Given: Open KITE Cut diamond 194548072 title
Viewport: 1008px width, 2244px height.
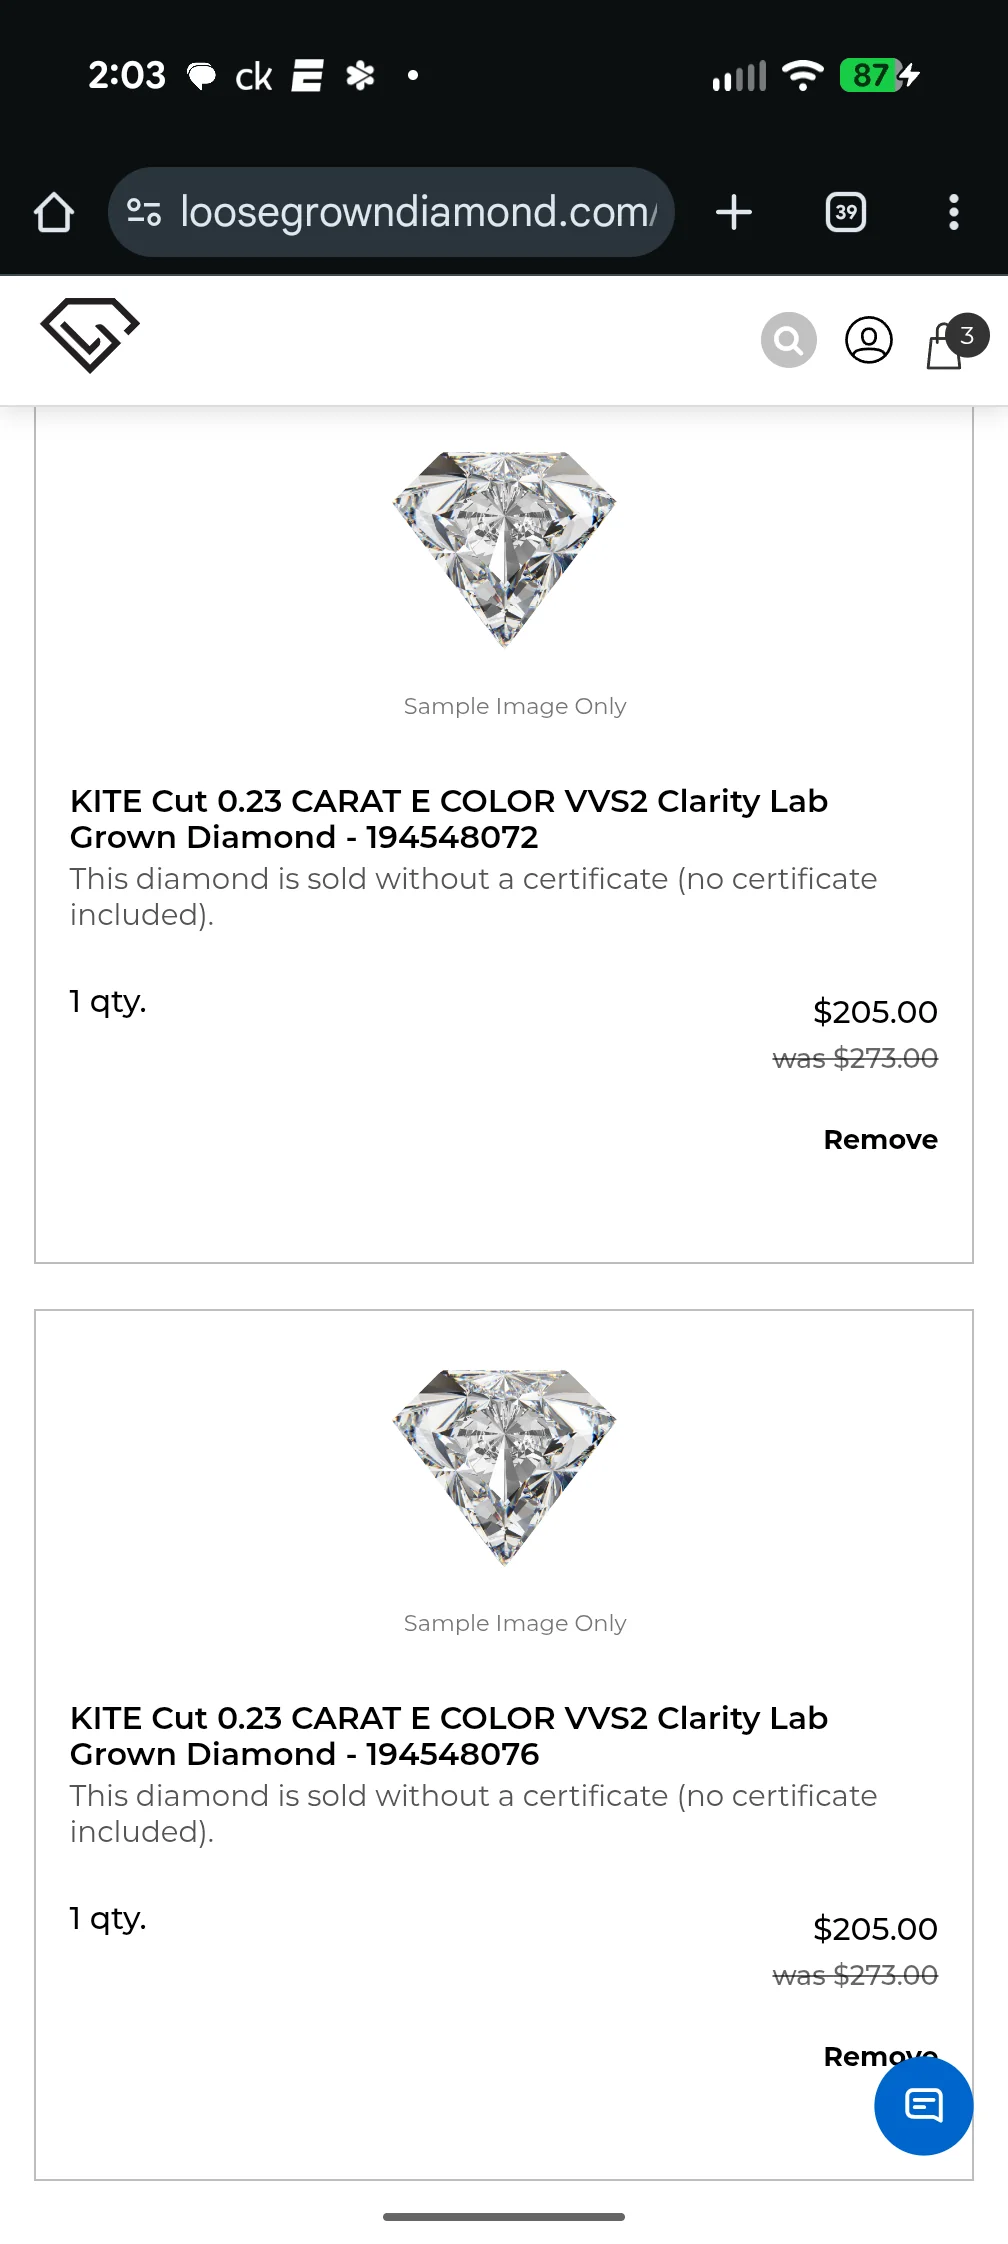Looking at the screenshot, I should click(x=449, y=819).
